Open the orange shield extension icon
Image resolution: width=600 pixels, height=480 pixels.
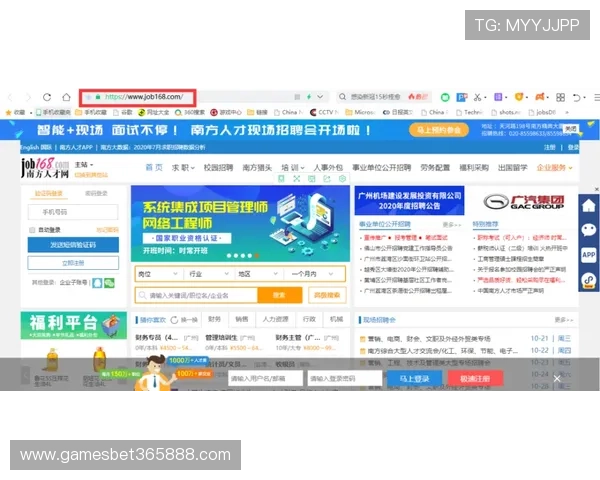pyautogui.click(x=518, y=97)
